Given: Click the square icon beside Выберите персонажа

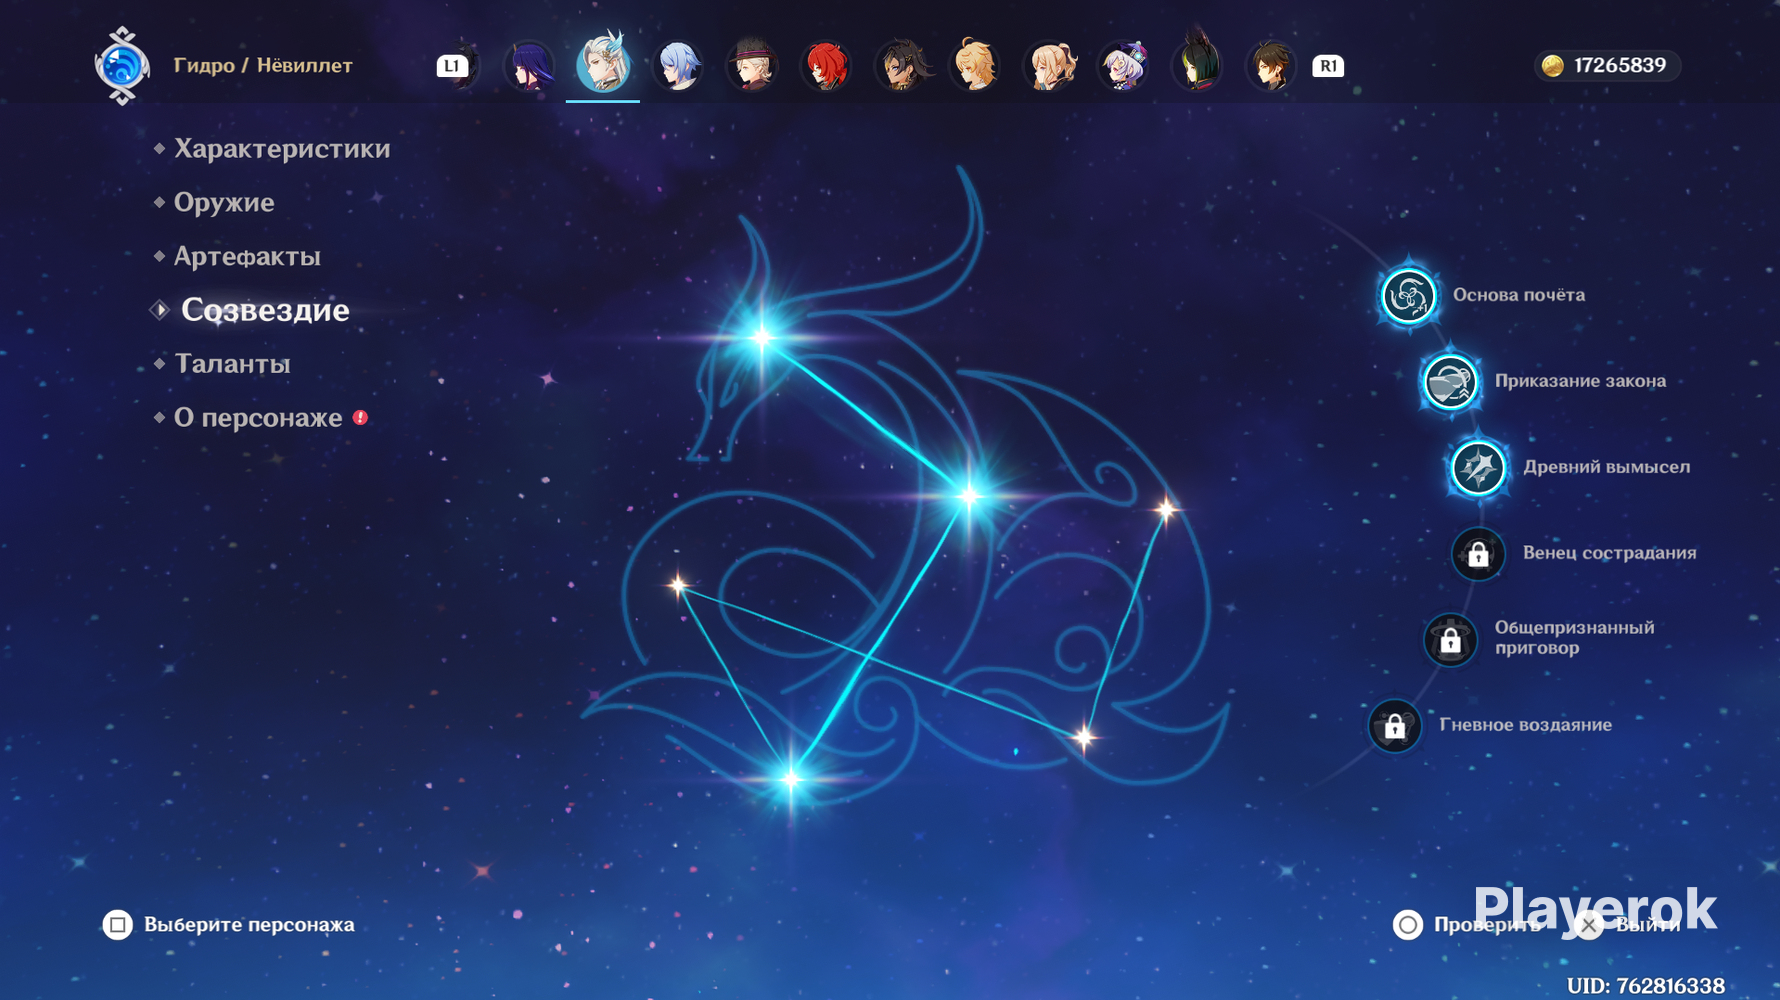Looking at the screenshot, I should pos(117,925).
